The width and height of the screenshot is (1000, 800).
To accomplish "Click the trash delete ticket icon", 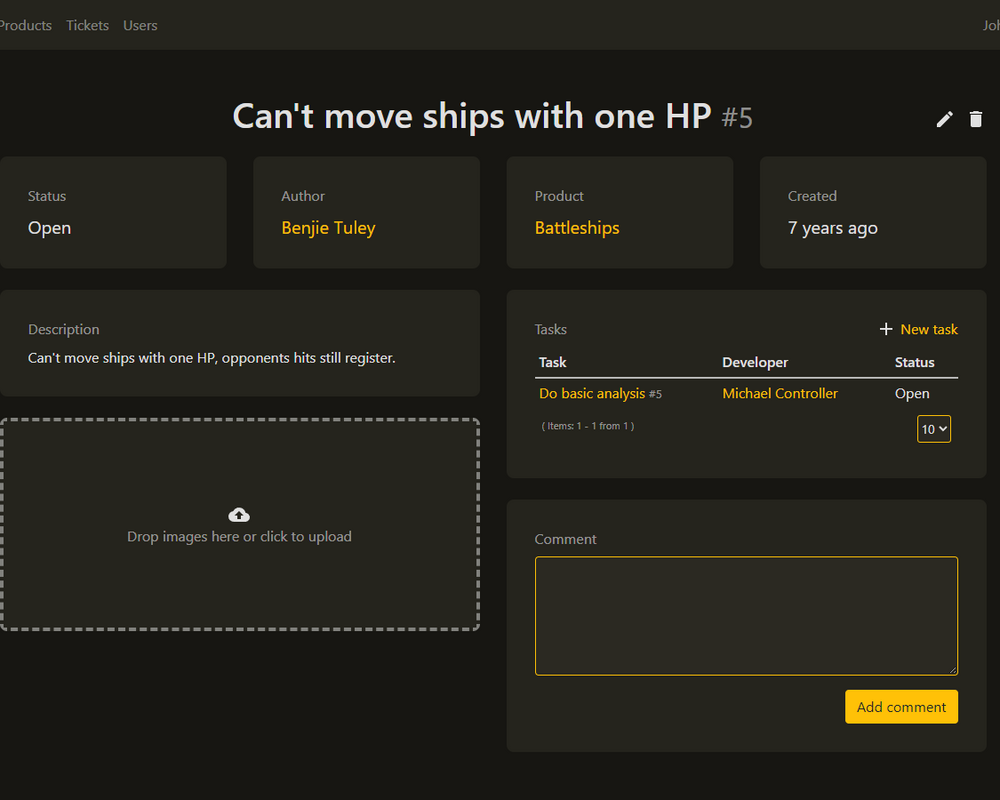I will [x=976, y=119].
